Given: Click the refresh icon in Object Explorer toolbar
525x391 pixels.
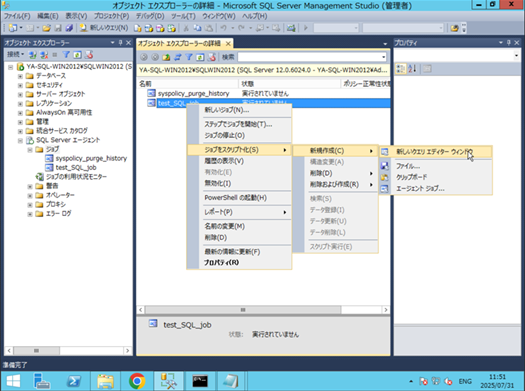Looking at the screenshot, I should click(x=77, y=55).
